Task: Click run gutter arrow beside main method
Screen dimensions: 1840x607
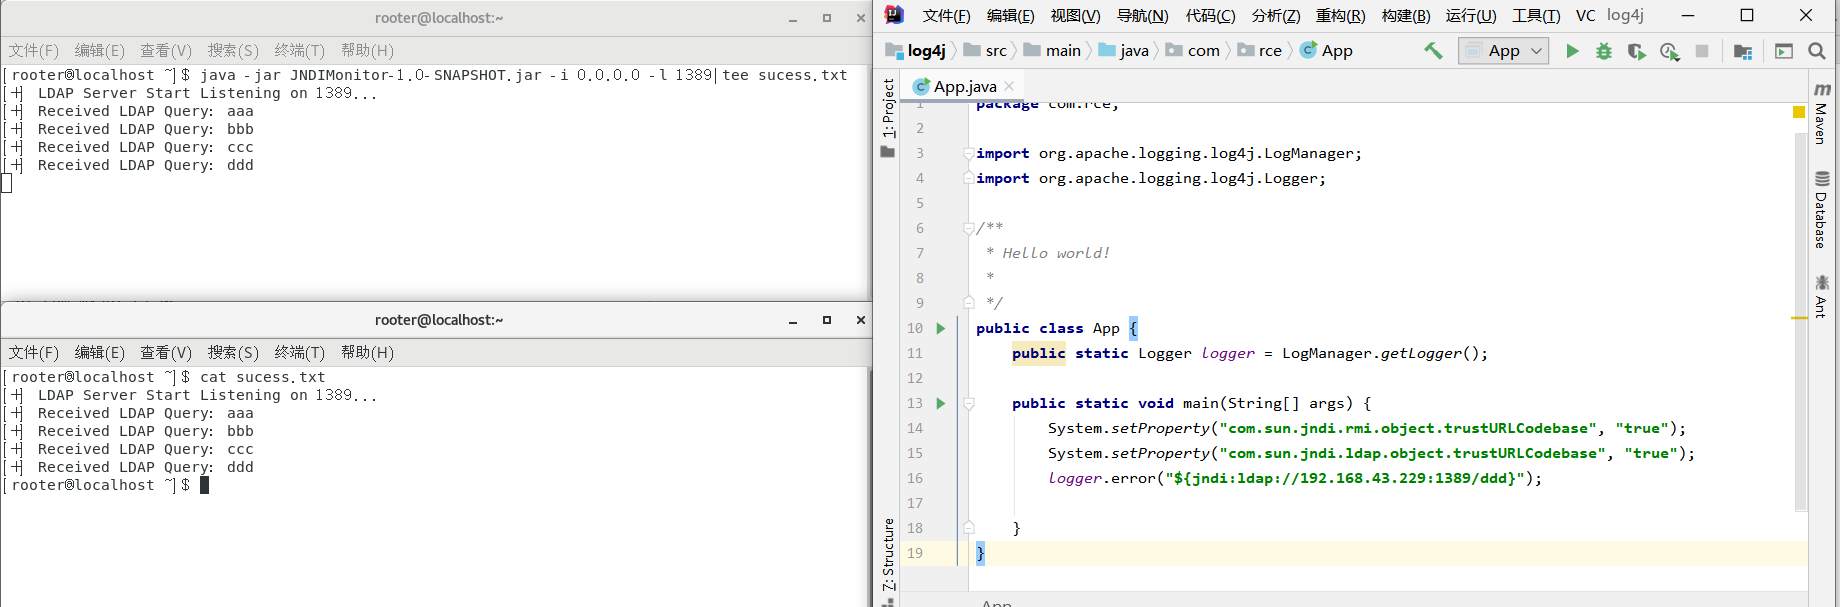Action: pos(940,403)
